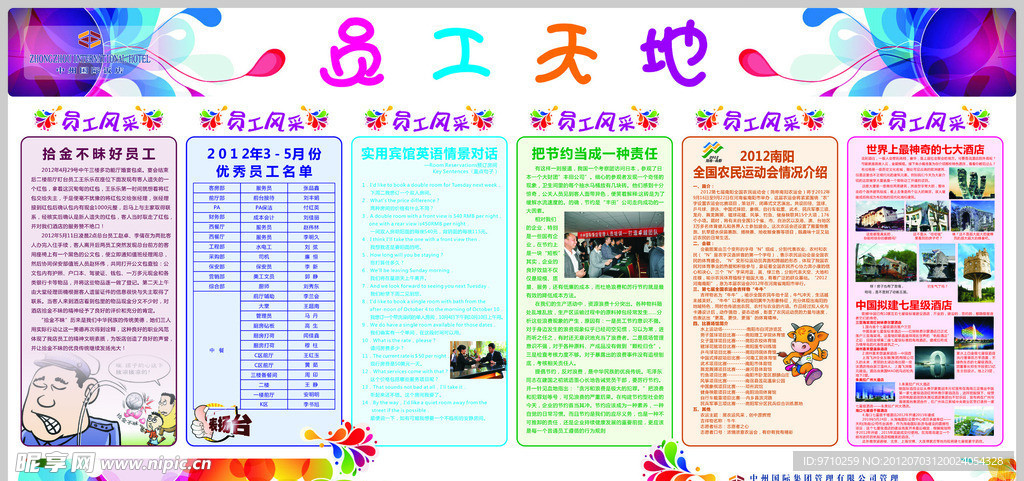The image size is (1024, 481).
Task: Select the orange title character 天
Action: pyautogui.click(x=568, y=52)
